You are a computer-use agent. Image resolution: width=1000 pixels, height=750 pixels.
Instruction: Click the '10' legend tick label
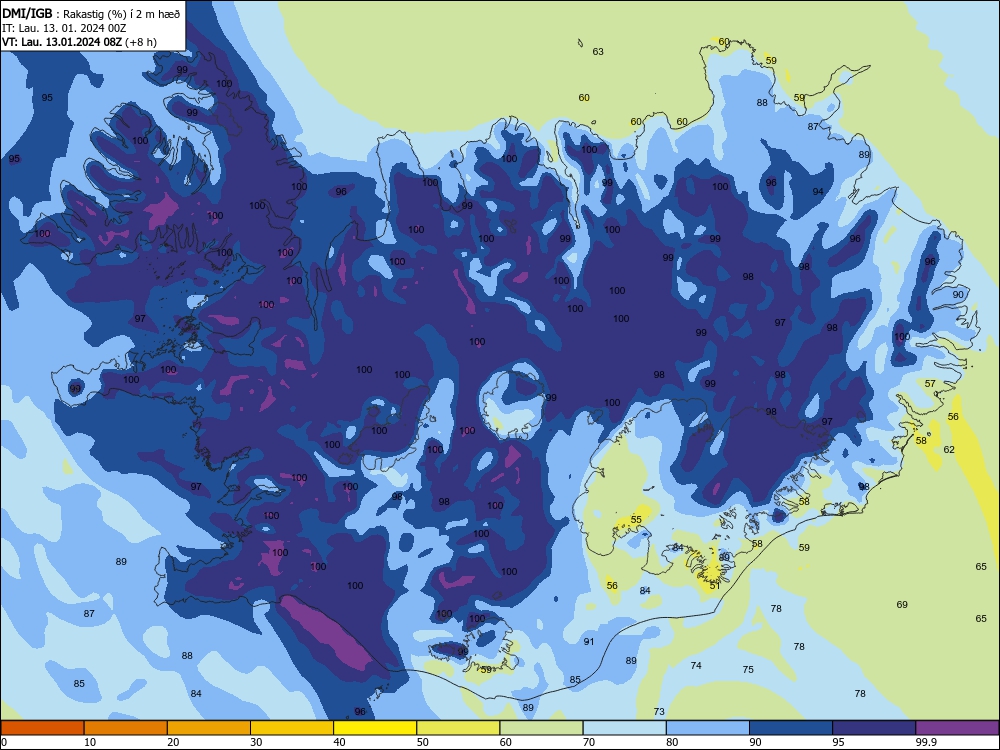click(x=90, y=742)
